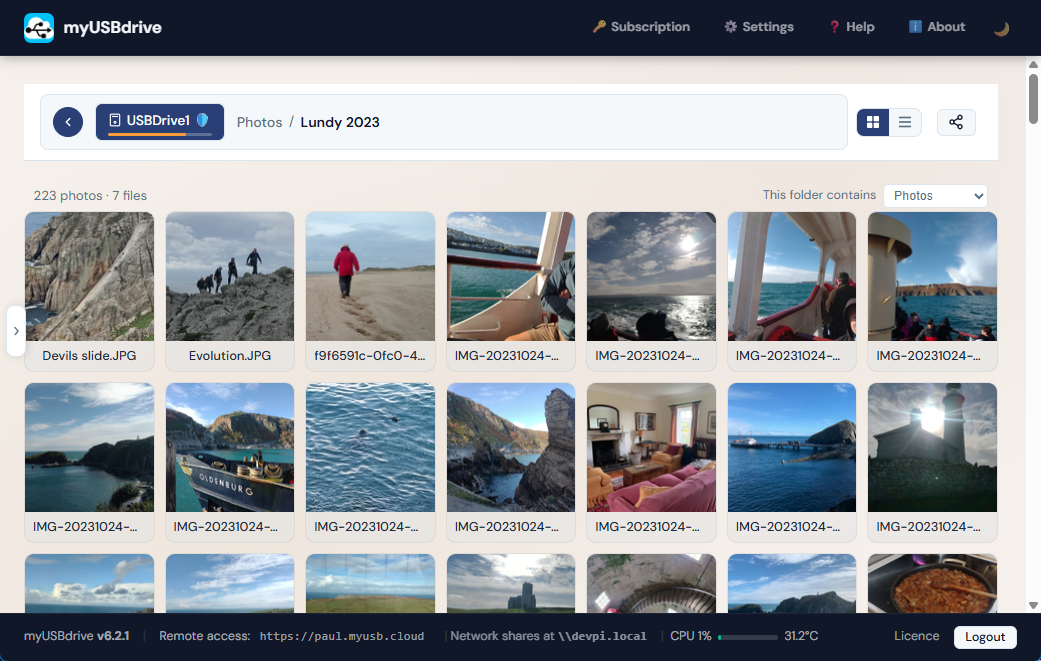
Task: Click the page scrollbar up arrow
Action: click(1033, 64)
